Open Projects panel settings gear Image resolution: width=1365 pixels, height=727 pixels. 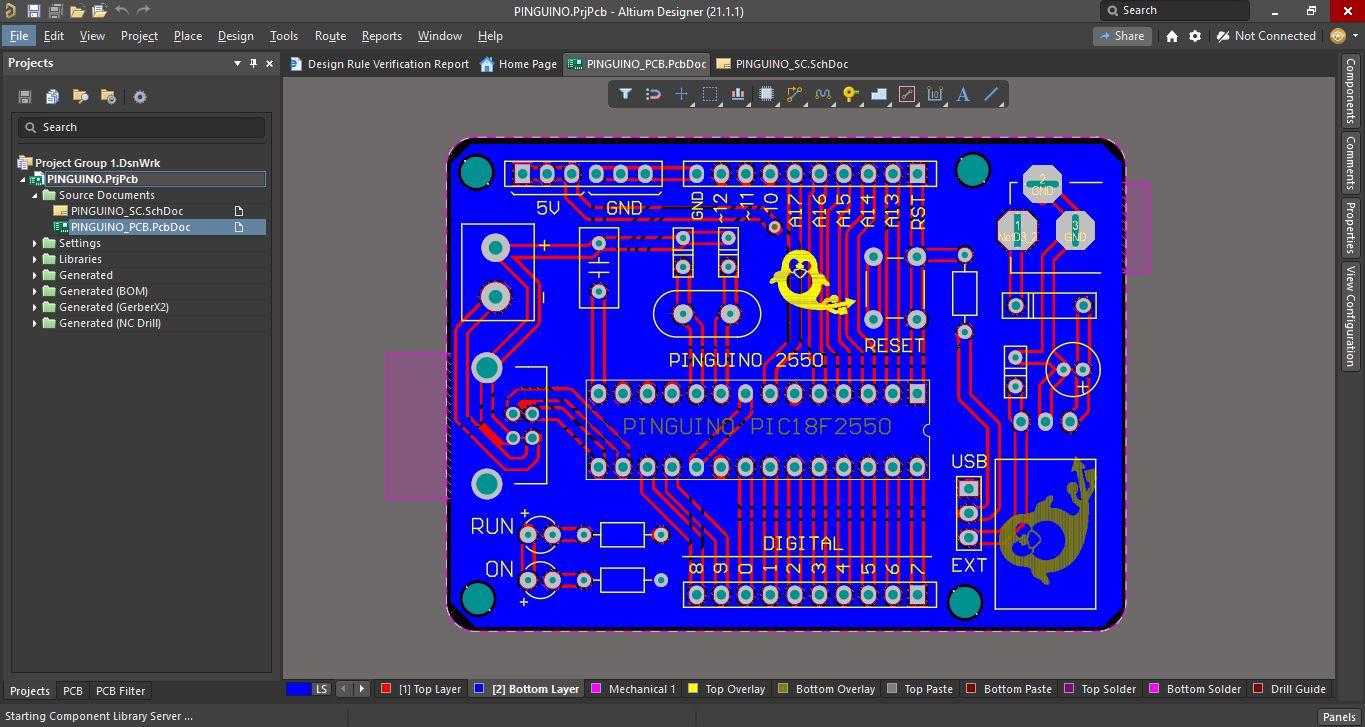140,97
